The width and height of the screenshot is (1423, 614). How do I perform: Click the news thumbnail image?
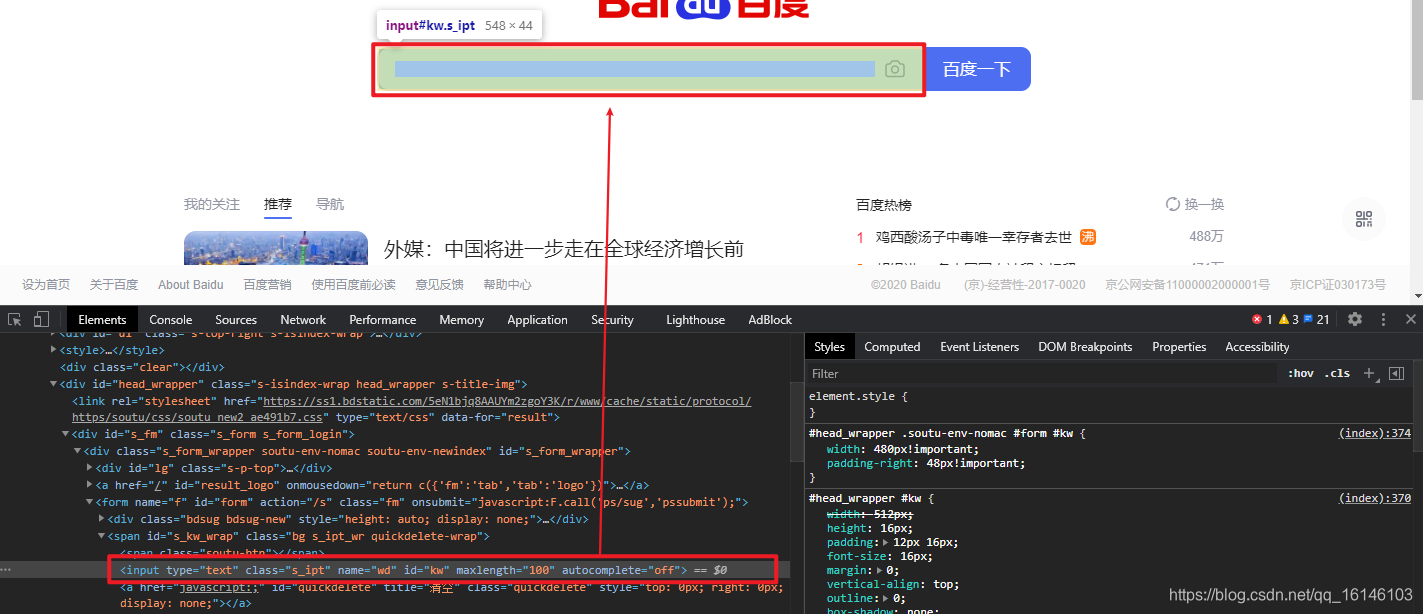pos(276,248)
